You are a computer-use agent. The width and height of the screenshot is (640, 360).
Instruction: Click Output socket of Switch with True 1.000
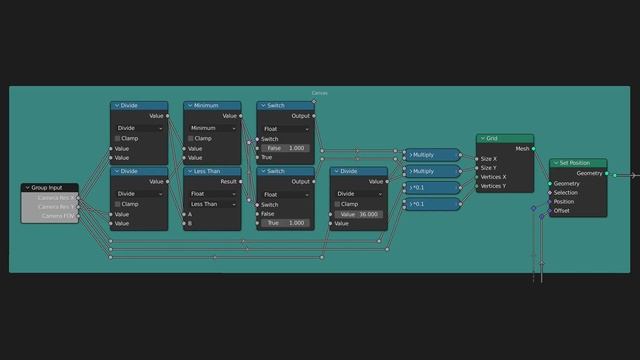click(314, 182)
